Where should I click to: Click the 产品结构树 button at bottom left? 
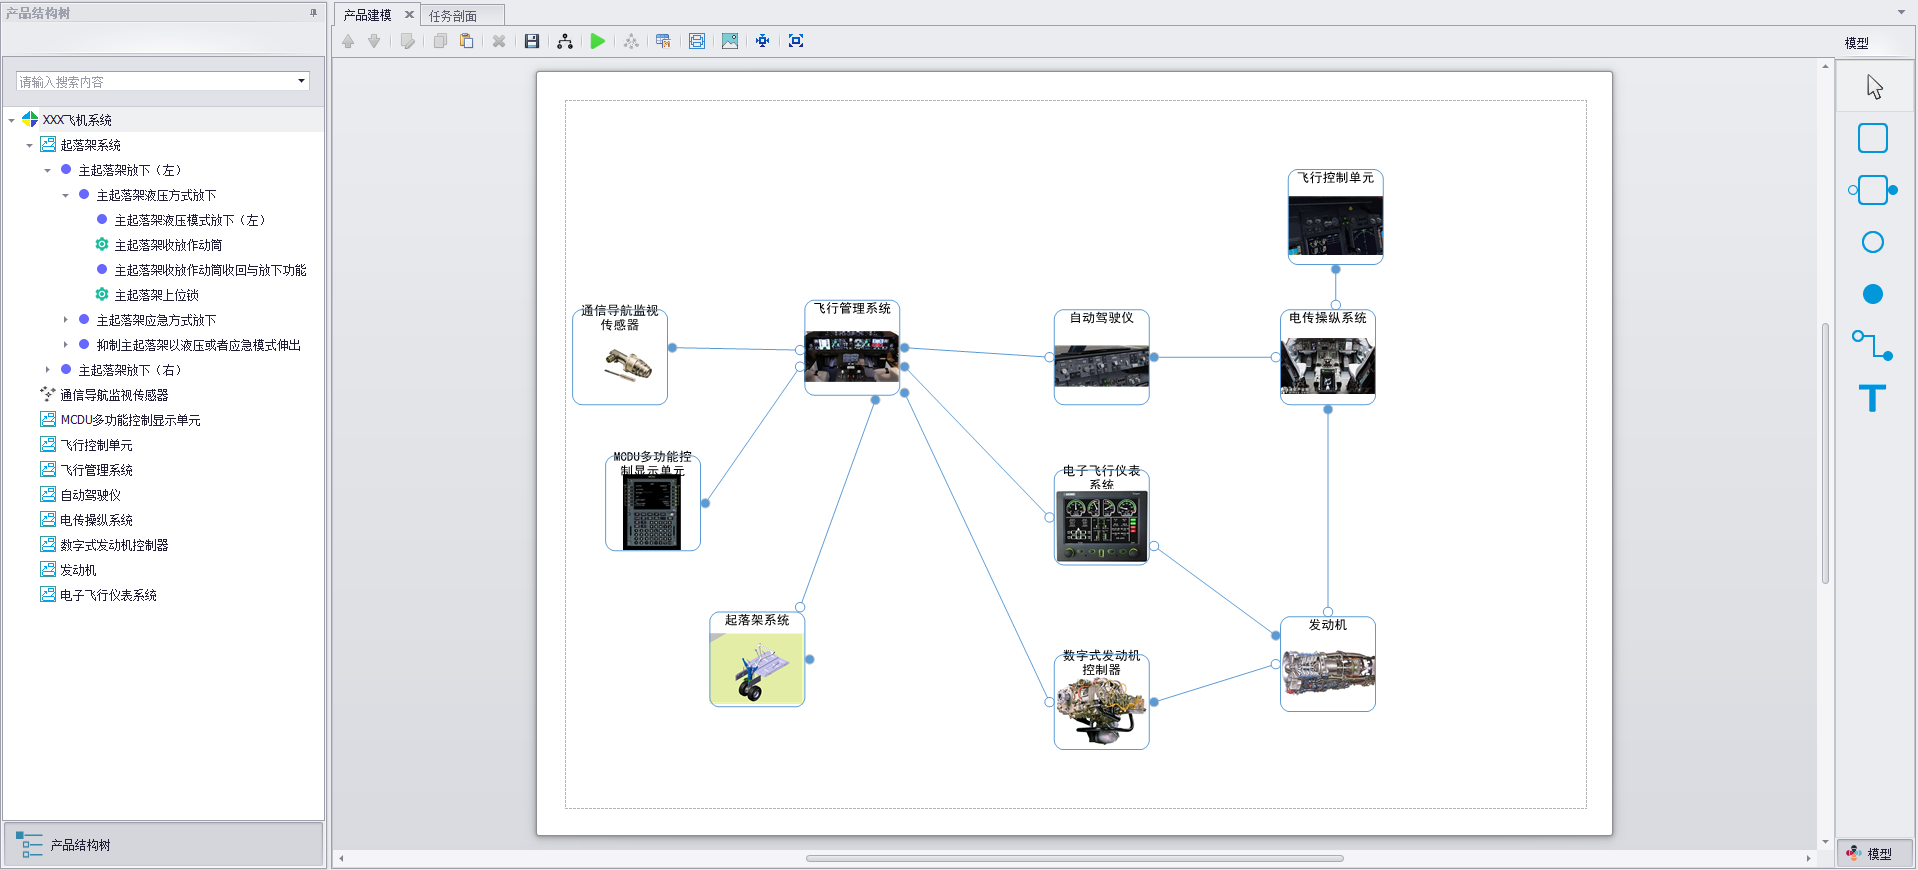point(80,845)
